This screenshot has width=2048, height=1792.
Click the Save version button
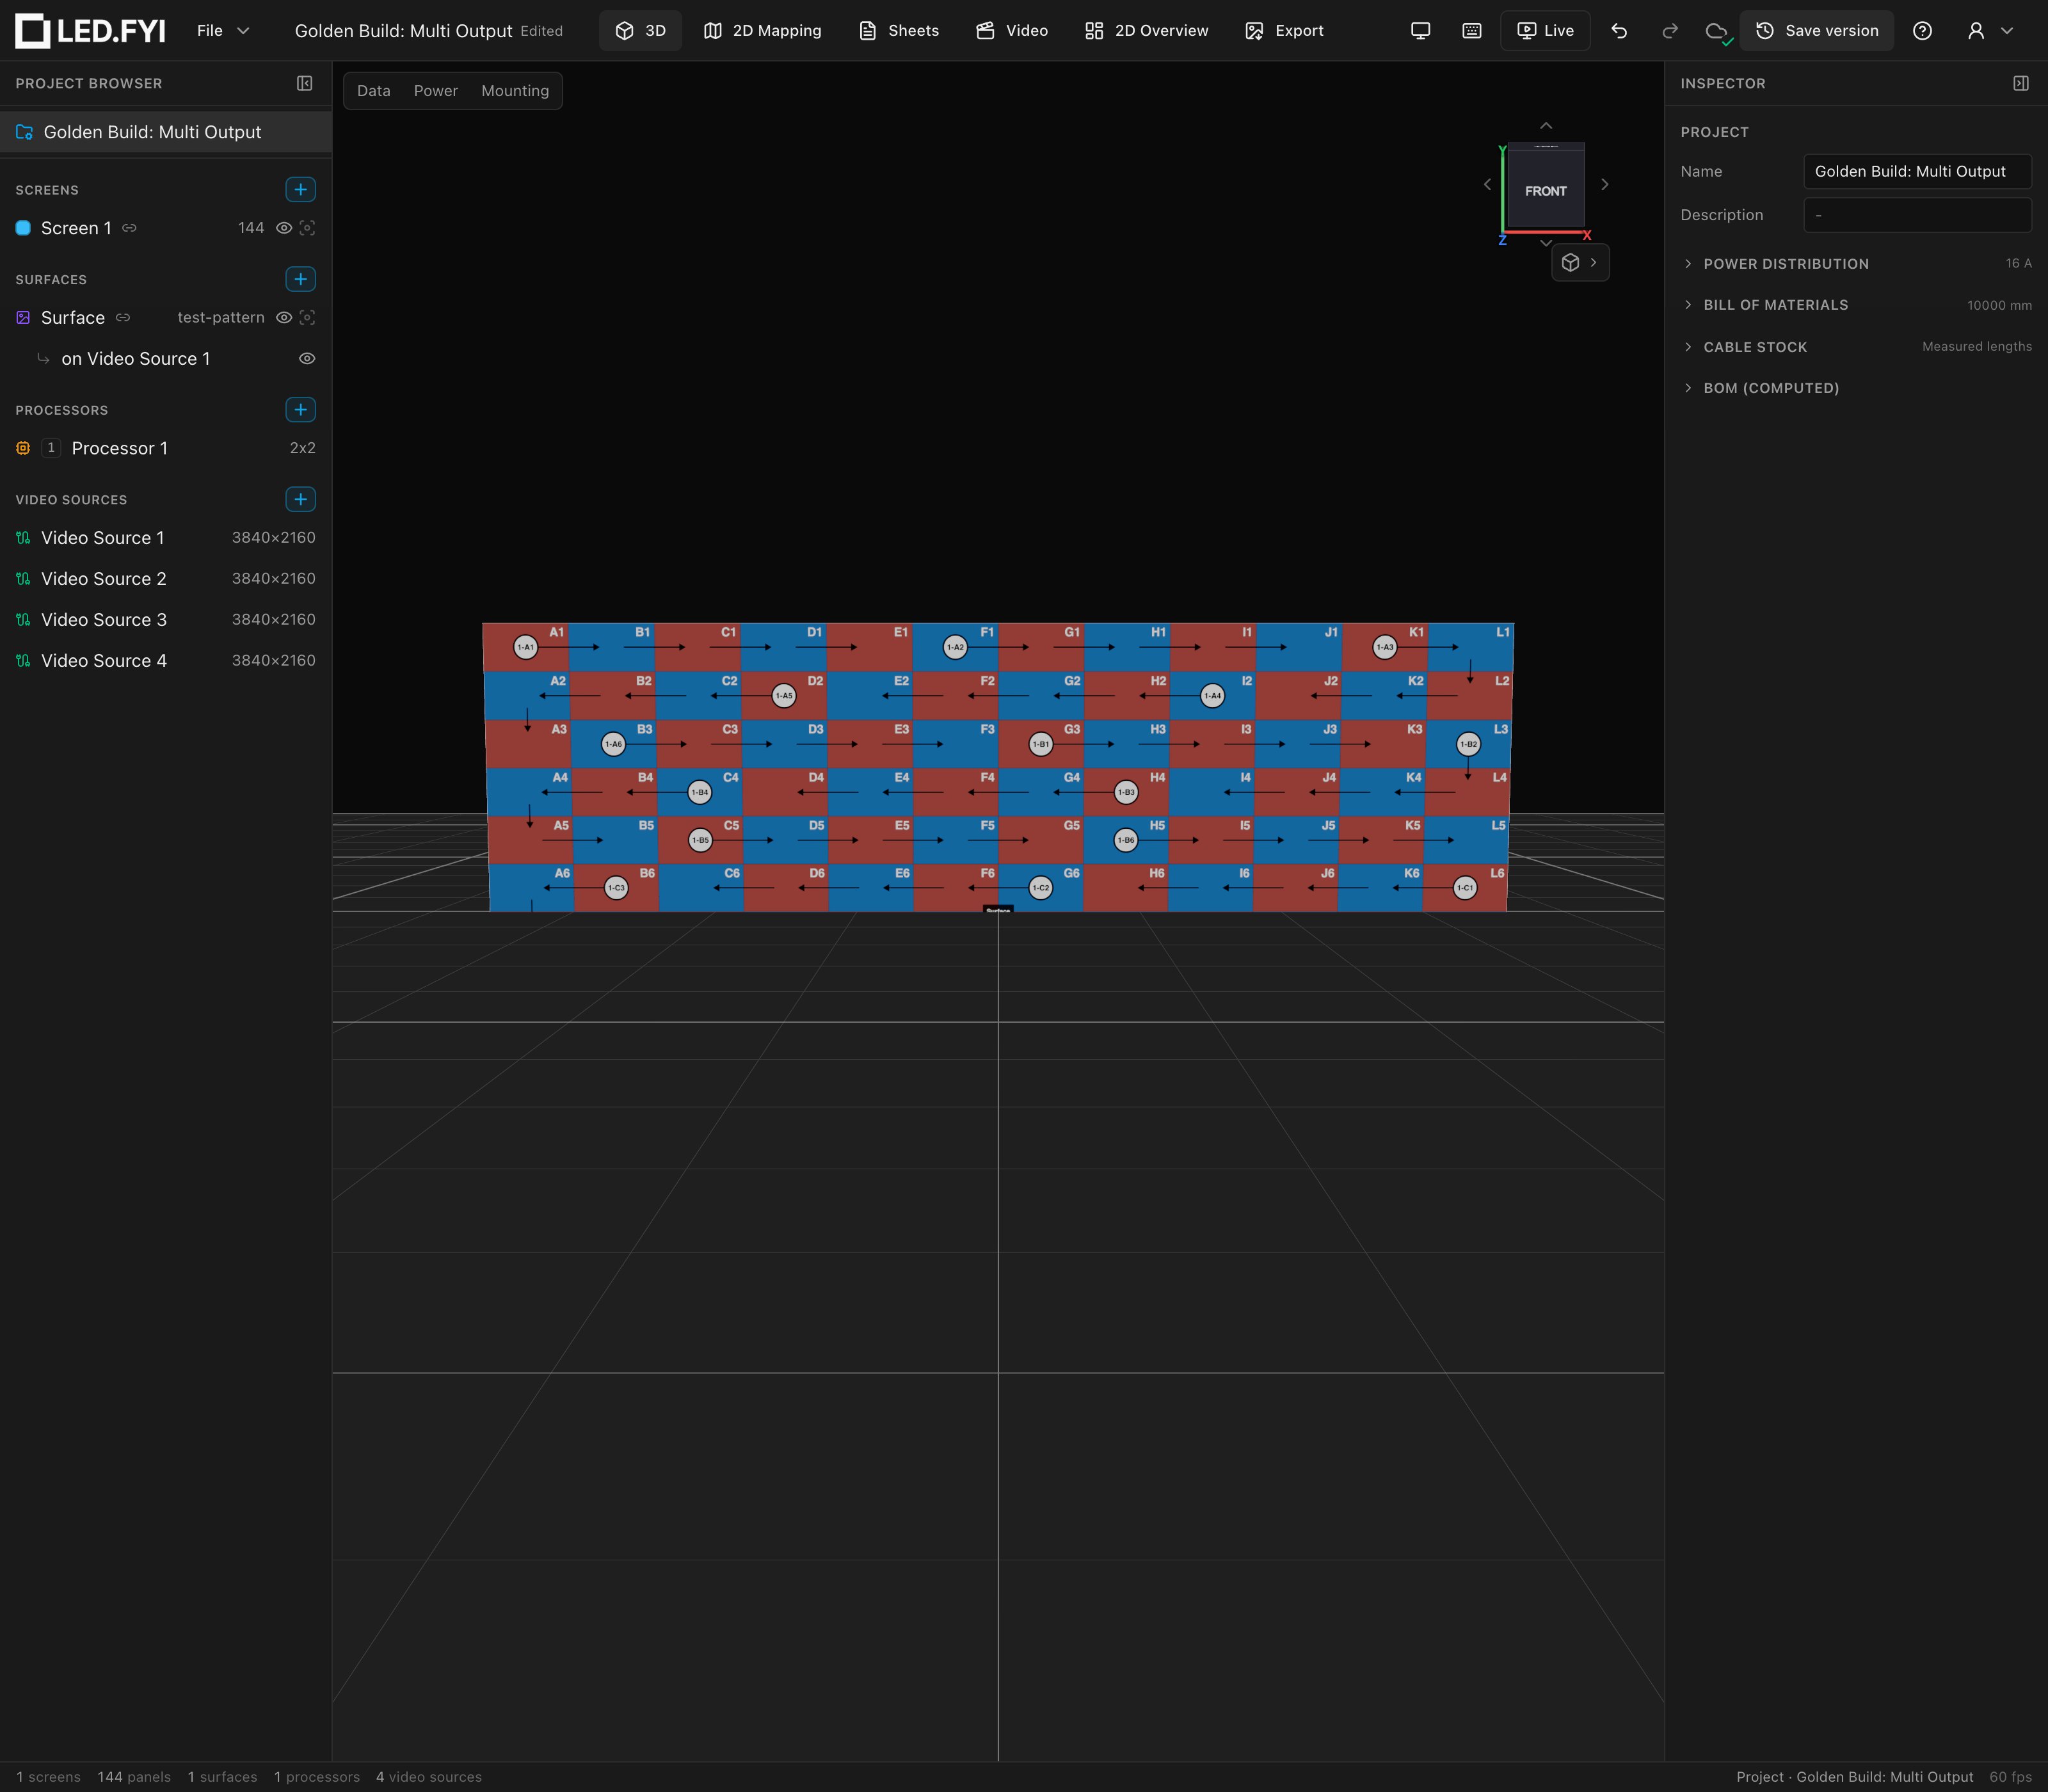tap(1817, 31)
